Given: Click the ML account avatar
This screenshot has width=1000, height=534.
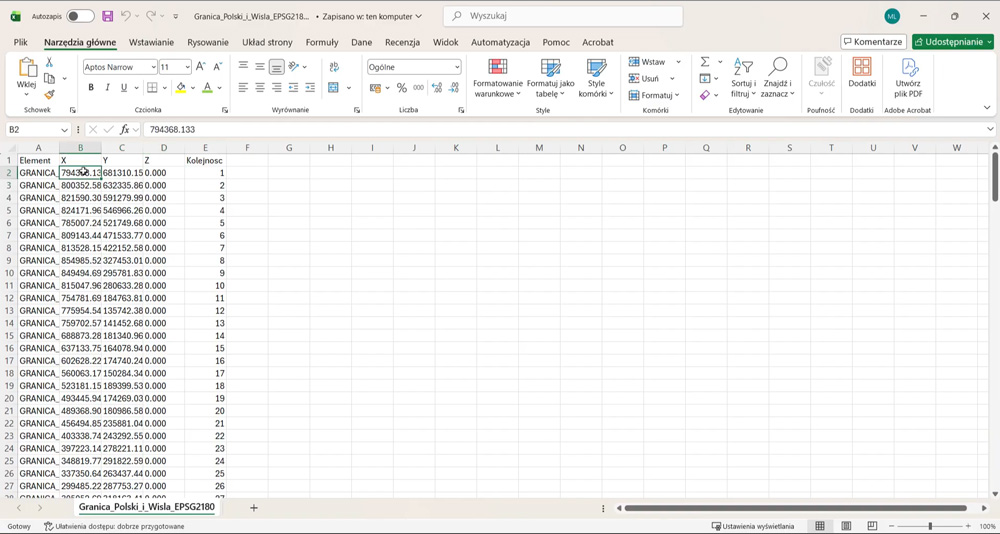Looking at the screenshot, I should 892,17.
